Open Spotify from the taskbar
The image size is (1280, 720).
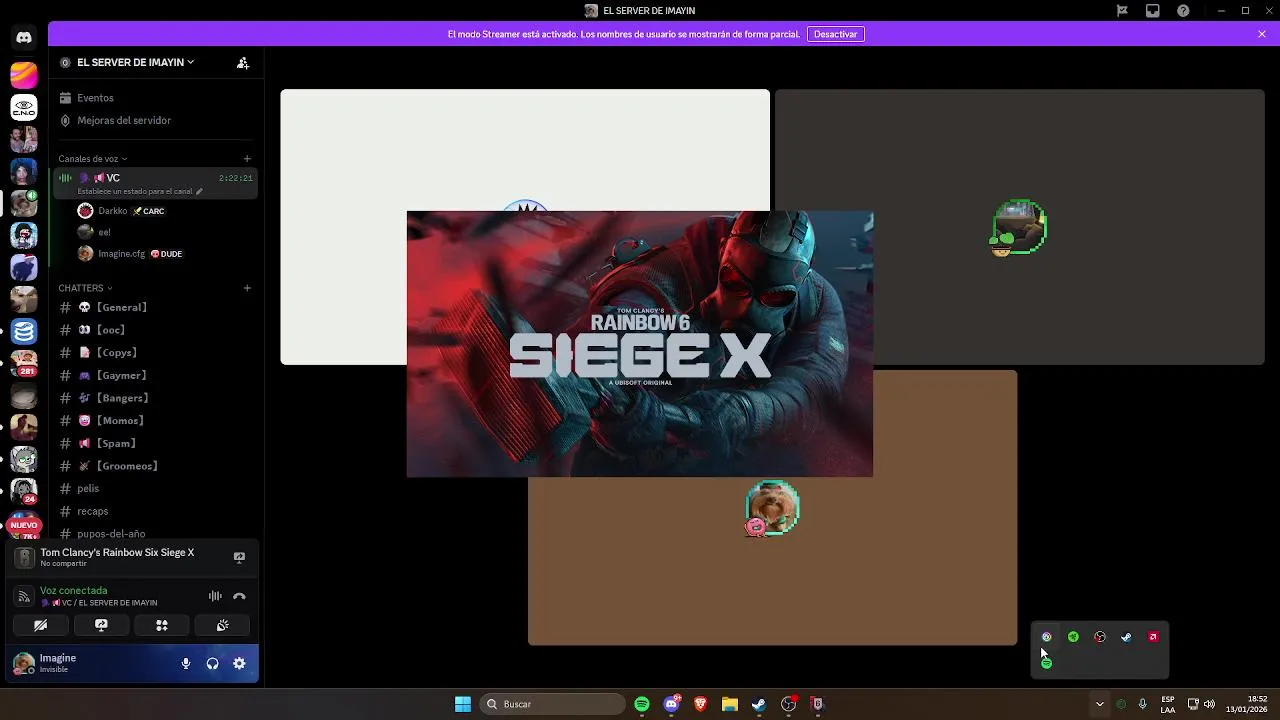(x=642, y=704)
